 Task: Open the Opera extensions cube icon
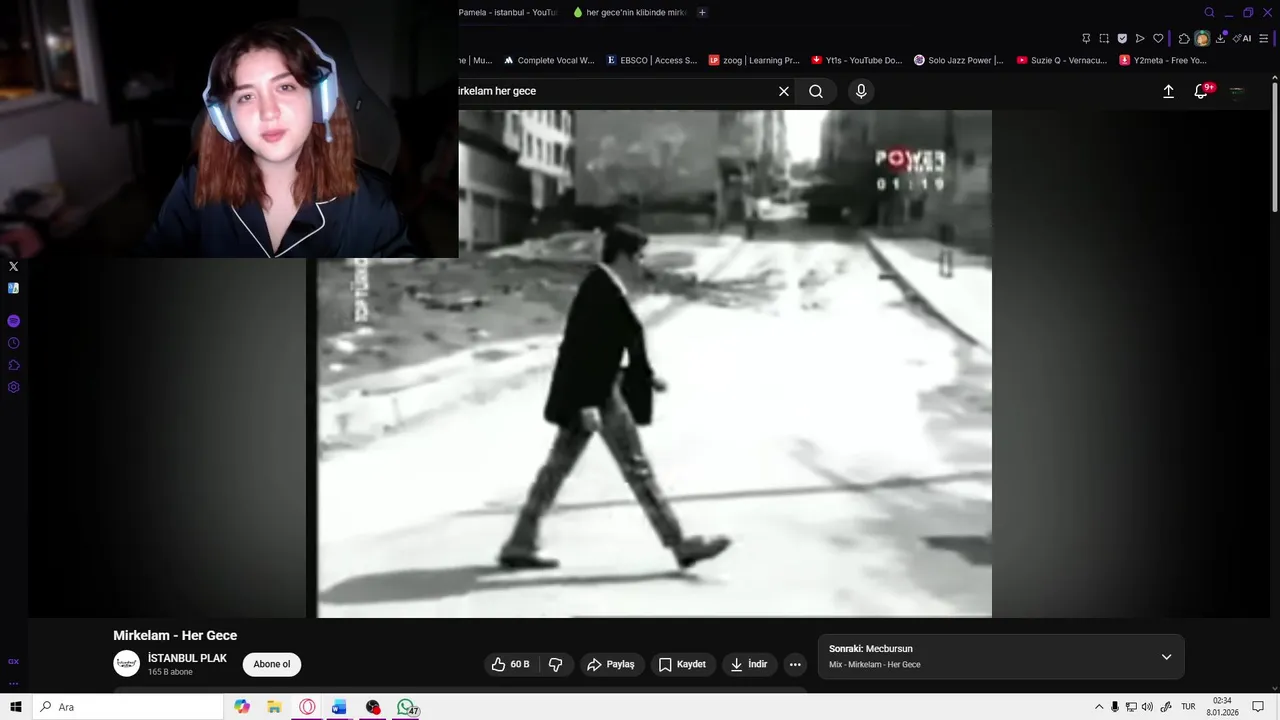pyautogui.click(x=1184, y=38)
